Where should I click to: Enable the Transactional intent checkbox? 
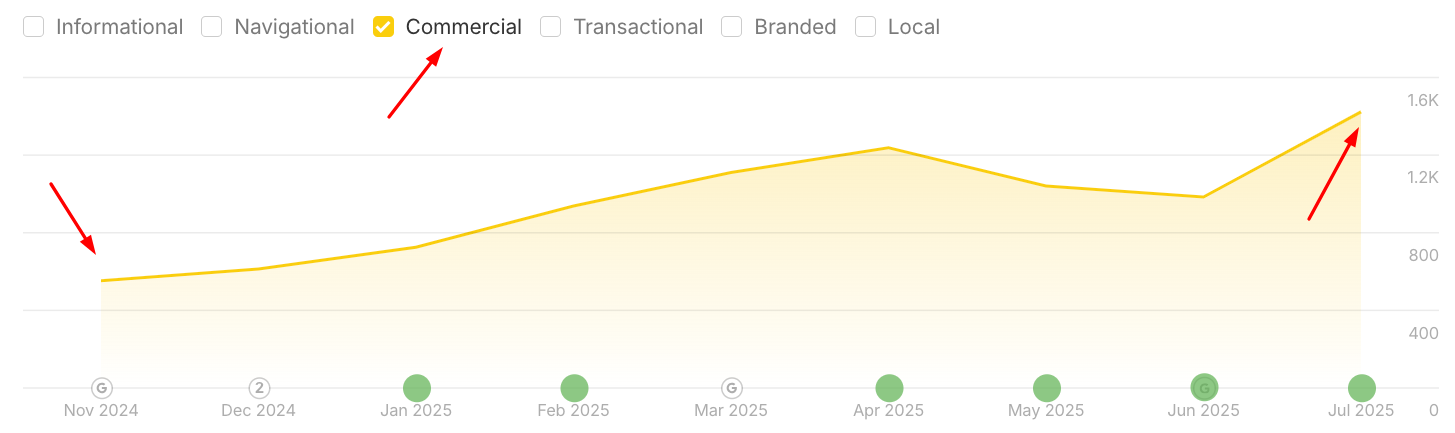(551, 27)
